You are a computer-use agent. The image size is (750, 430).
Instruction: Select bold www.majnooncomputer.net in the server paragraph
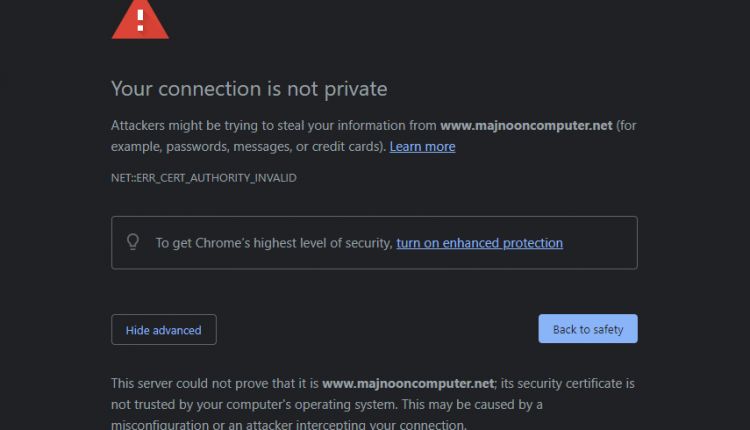(408, 384)
